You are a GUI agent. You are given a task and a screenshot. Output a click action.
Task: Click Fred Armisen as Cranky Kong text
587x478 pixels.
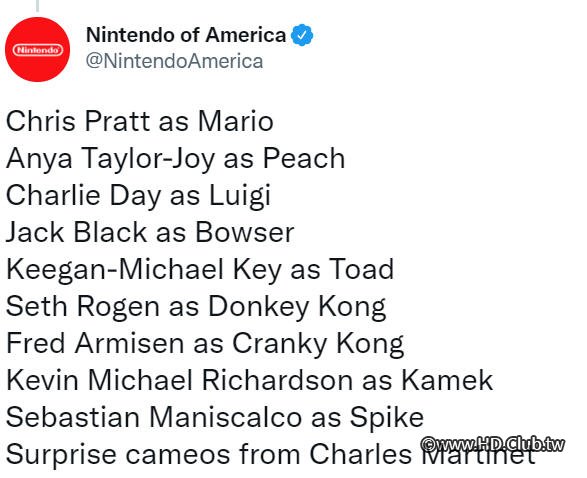[205, 343]
